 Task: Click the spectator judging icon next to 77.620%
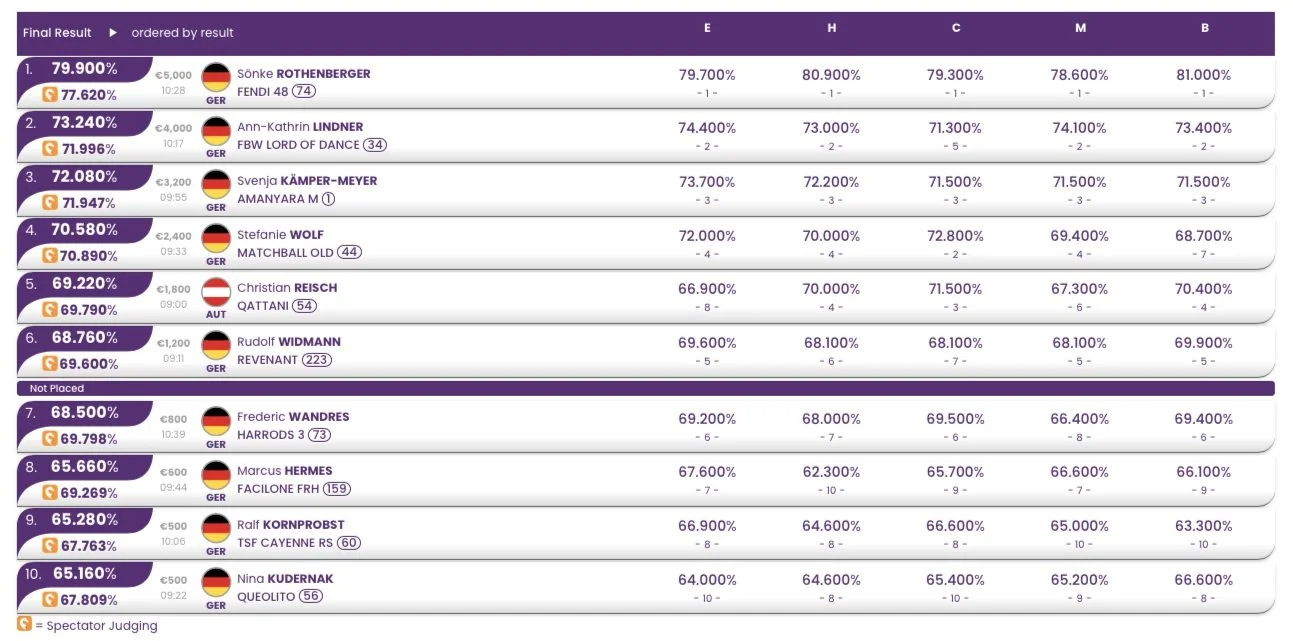49,95
